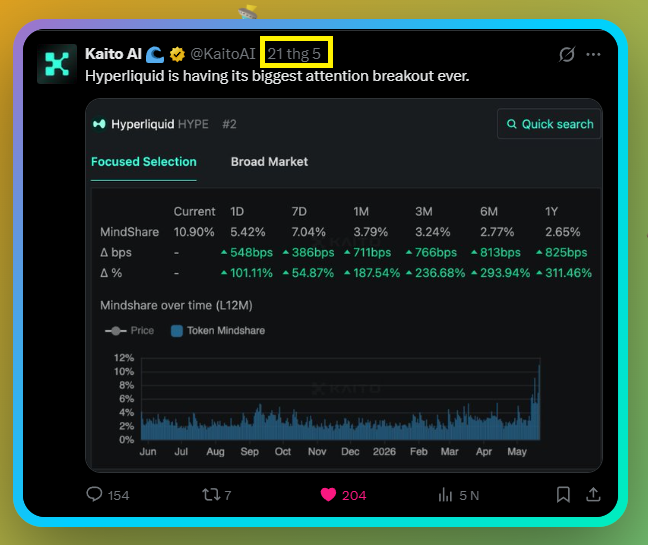Click the tweet text about Hyperliquid breakout
The image size is (648, 545).
(x=277, y=76)
